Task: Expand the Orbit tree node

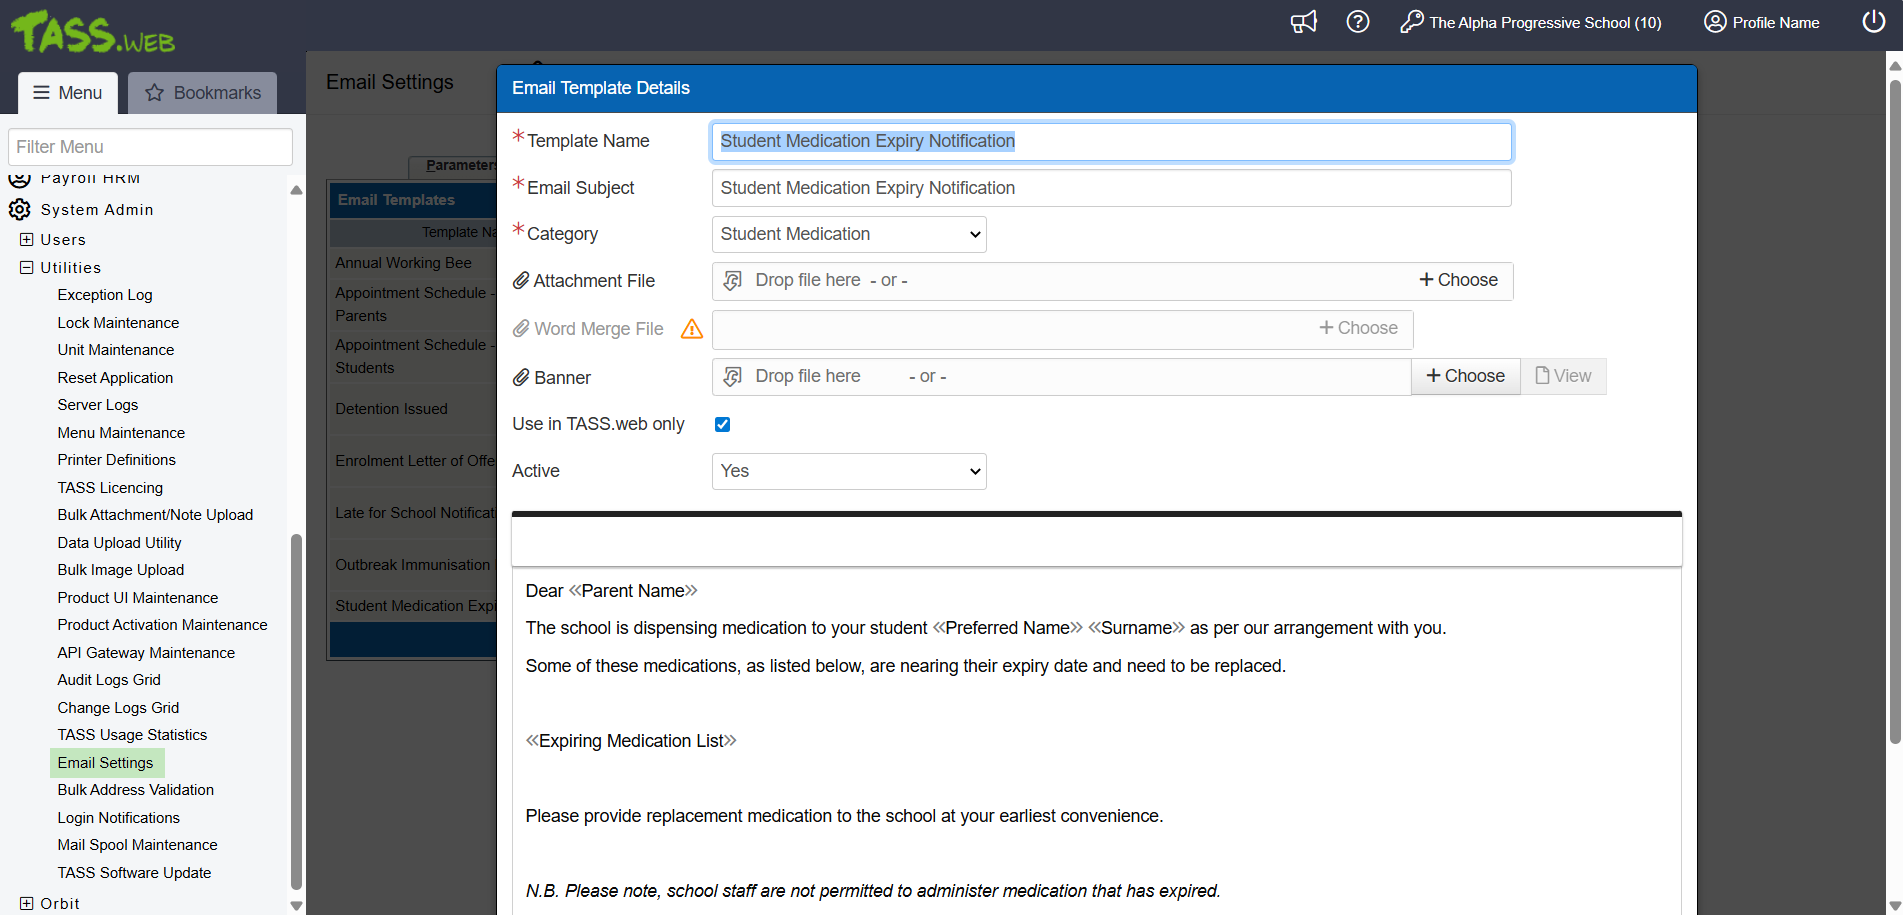Action: [x=27, y=904]
